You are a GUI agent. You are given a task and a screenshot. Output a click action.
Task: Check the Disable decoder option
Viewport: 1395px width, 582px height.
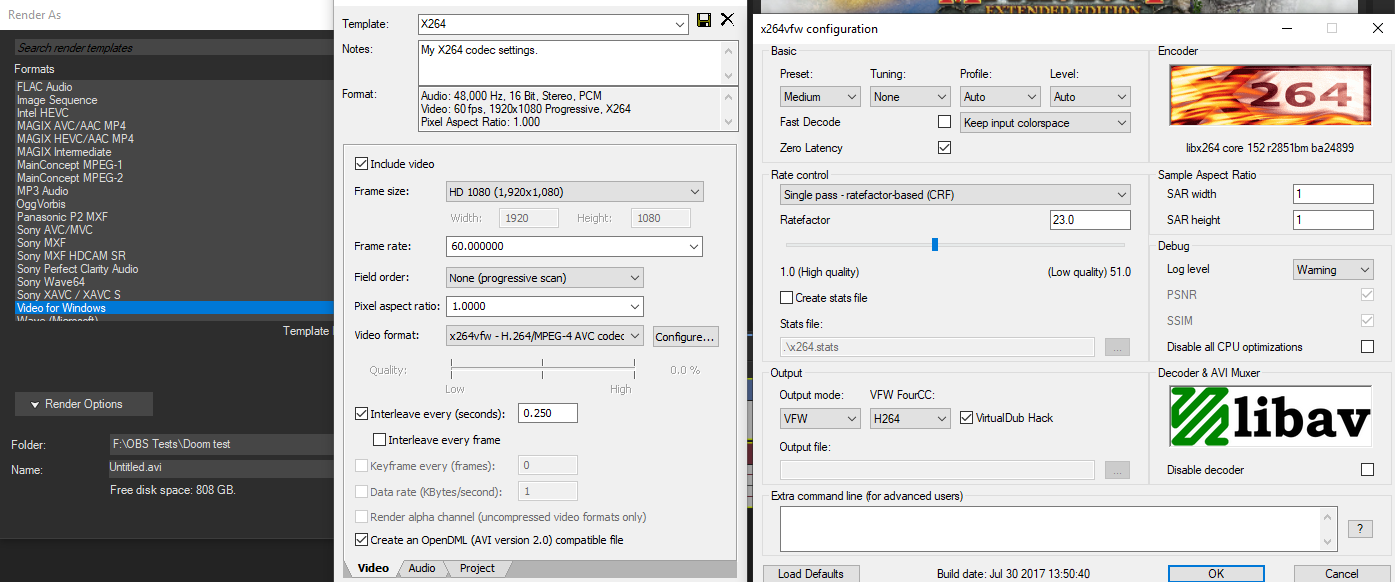[1367, 470]
